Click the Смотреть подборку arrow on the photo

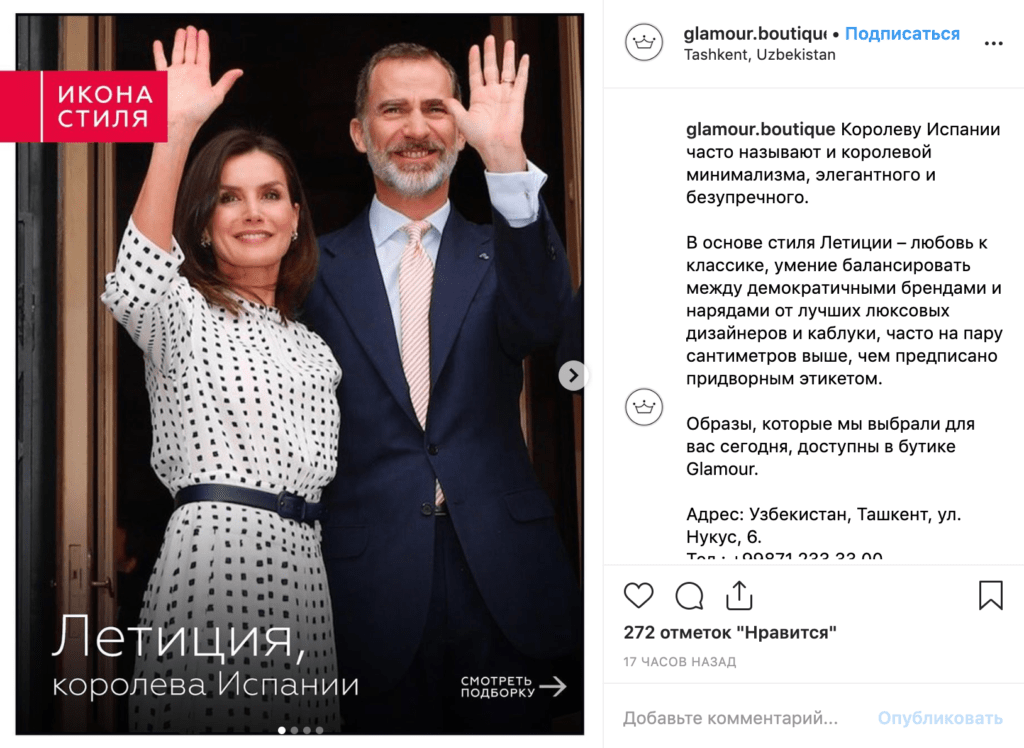click(x=513, y=687)
